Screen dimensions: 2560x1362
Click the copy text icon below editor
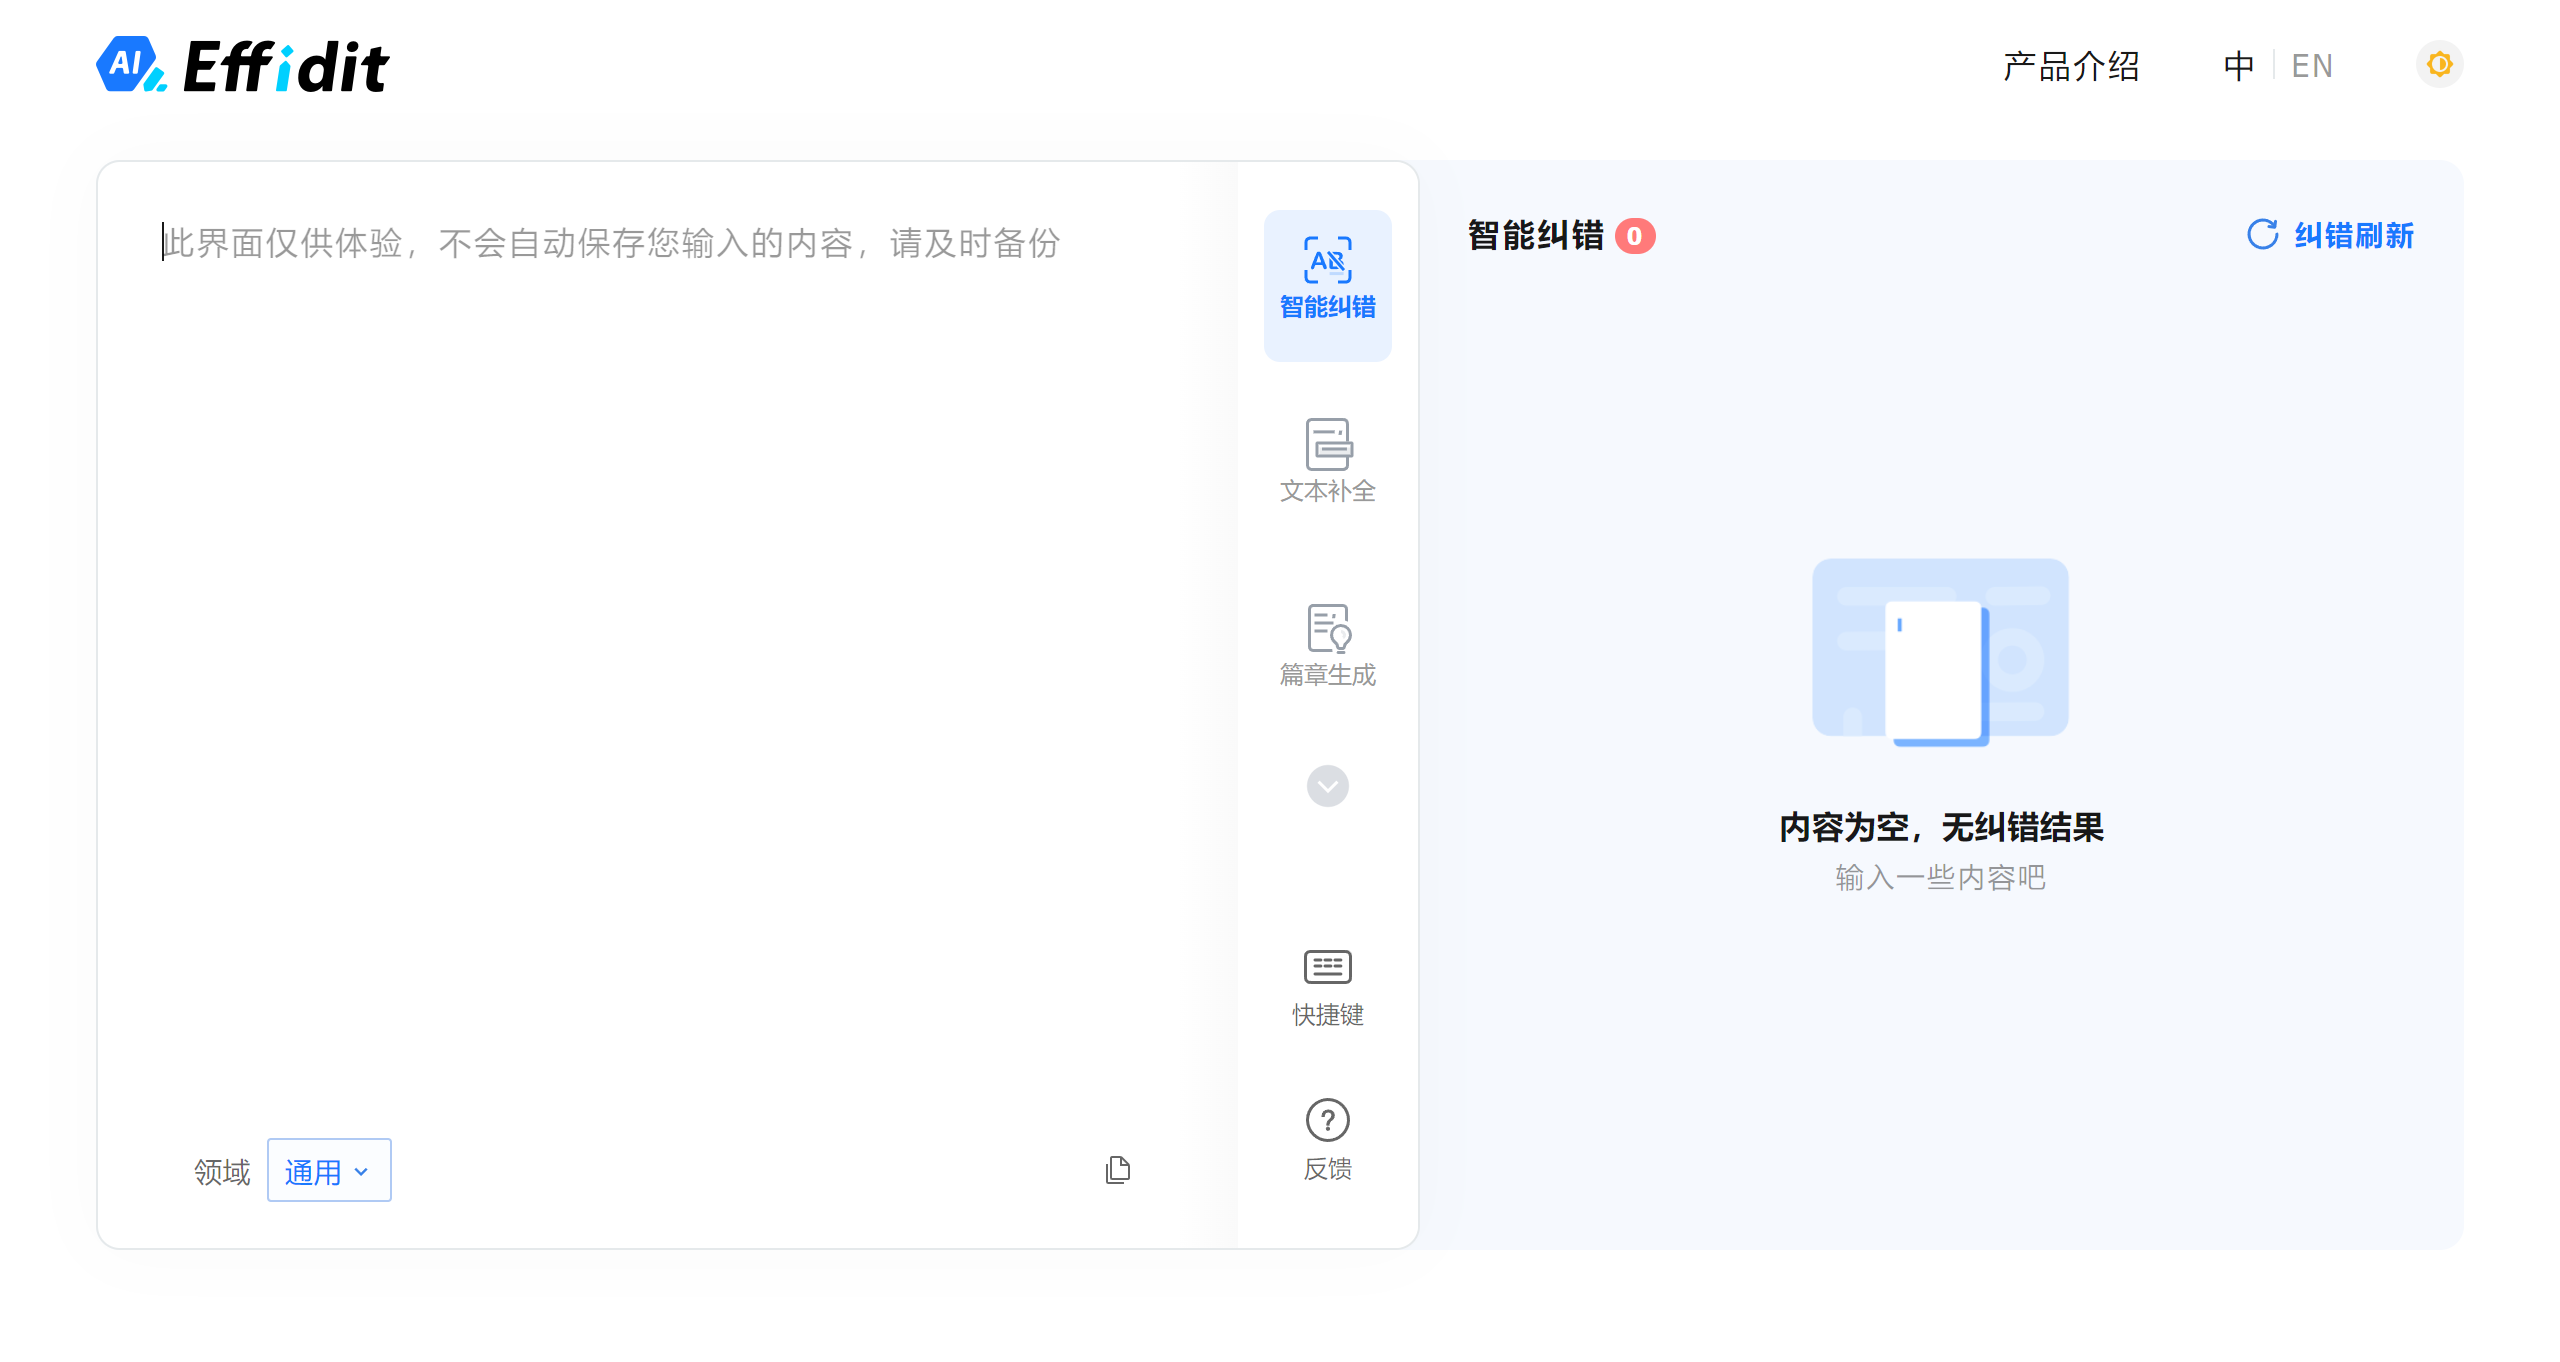1118,1170
